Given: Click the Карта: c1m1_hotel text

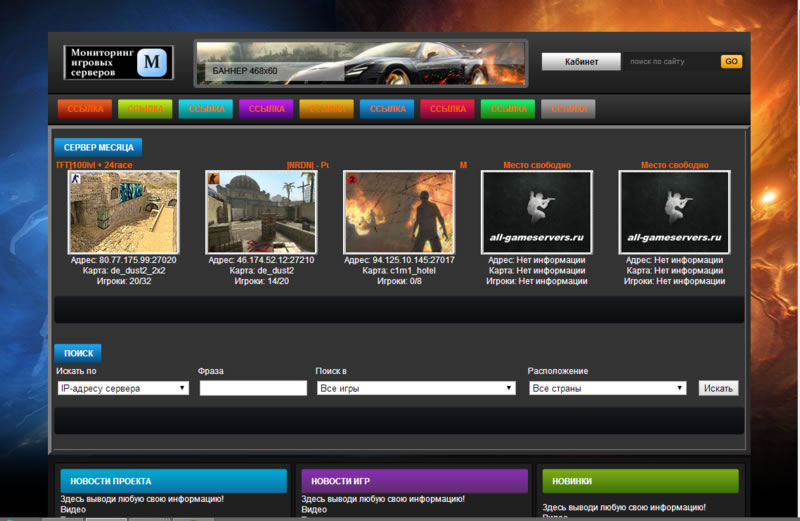Looking at the screenshot, I should [399, 270].
